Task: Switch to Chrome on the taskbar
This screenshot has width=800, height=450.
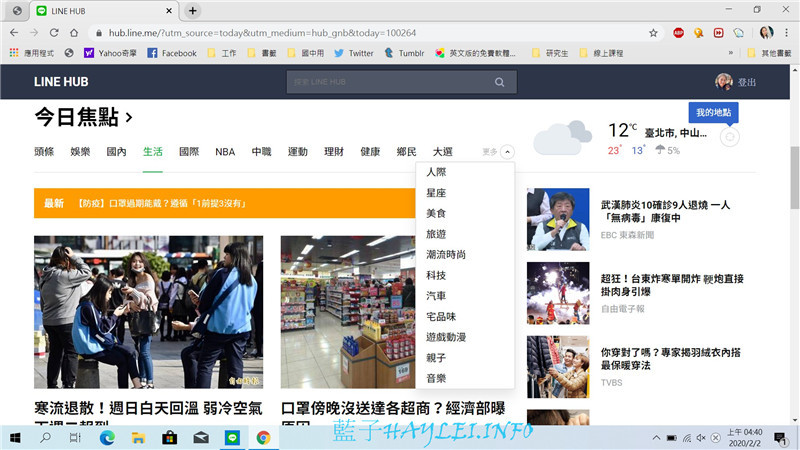Action: tap(263, 438)
